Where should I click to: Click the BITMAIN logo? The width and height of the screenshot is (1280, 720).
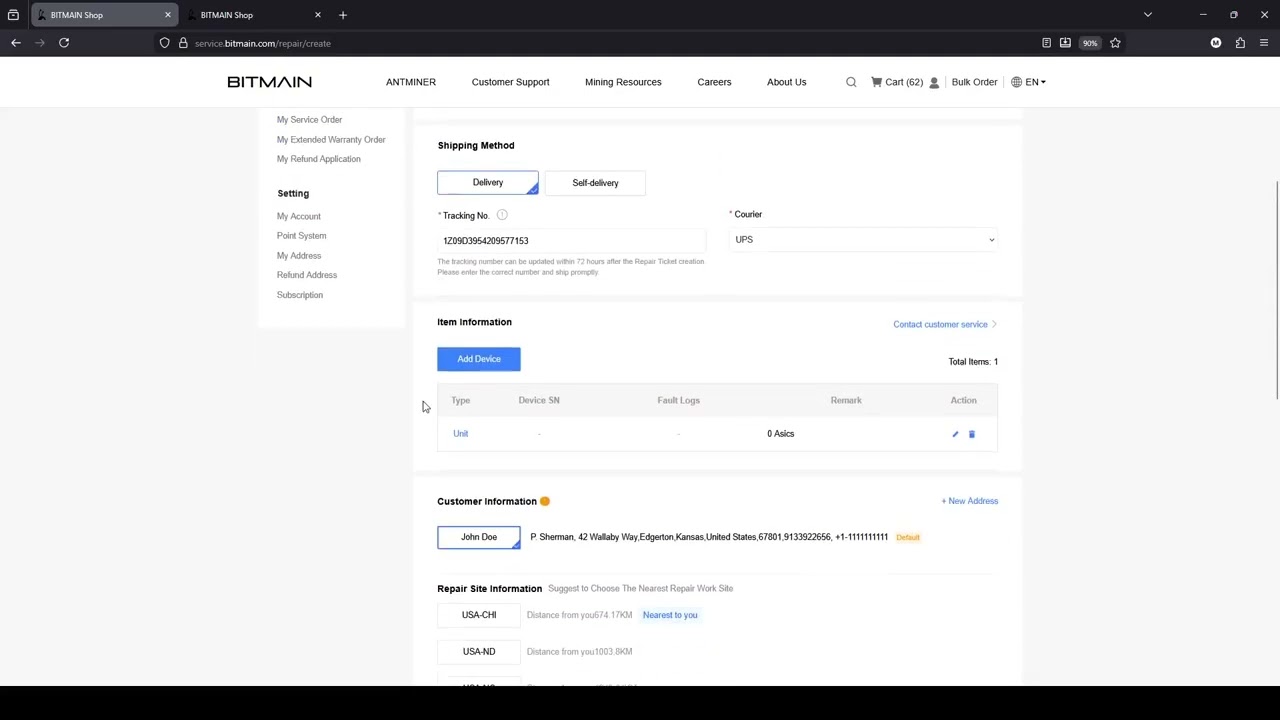click(270, 82)
